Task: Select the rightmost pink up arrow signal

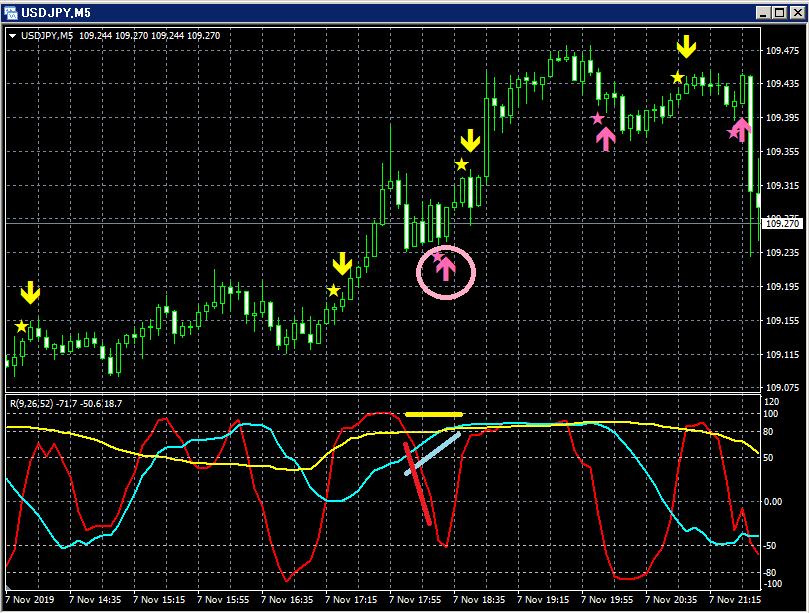Action: [741, 130]
